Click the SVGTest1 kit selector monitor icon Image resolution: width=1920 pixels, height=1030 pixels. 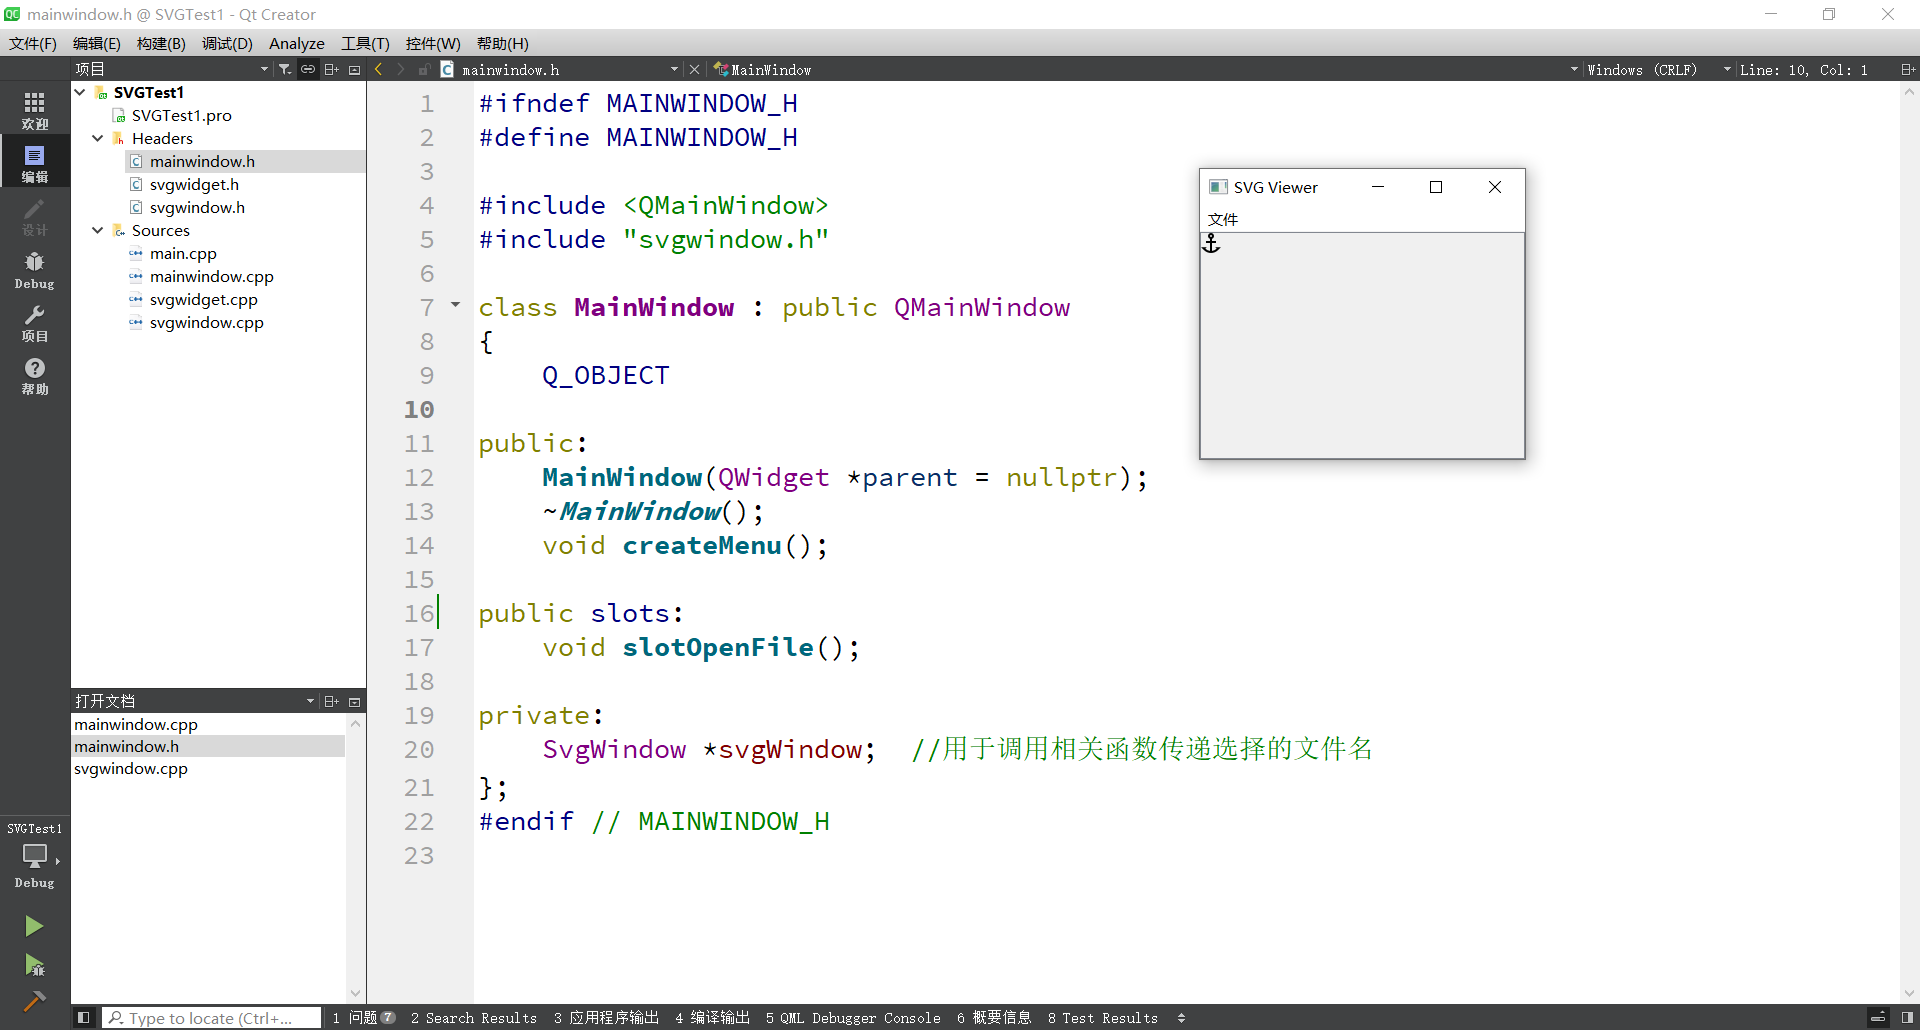pyautogui.click(x=35, y=857)
